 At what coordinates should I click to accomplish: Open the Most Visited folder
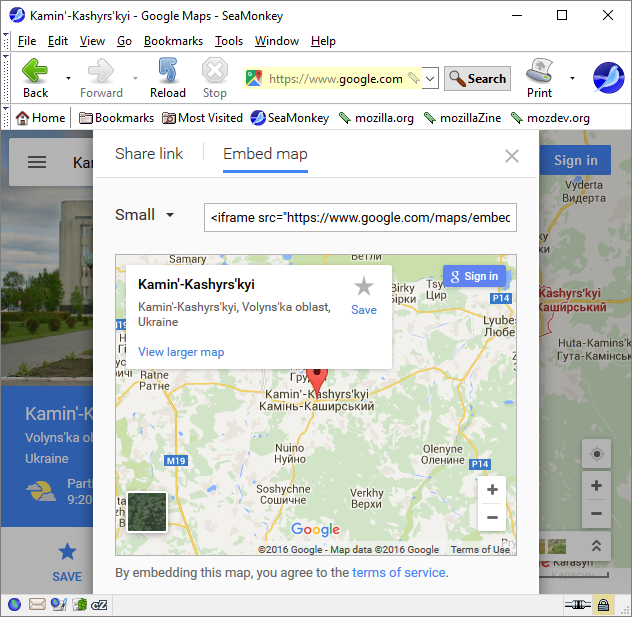coord(202,118)
